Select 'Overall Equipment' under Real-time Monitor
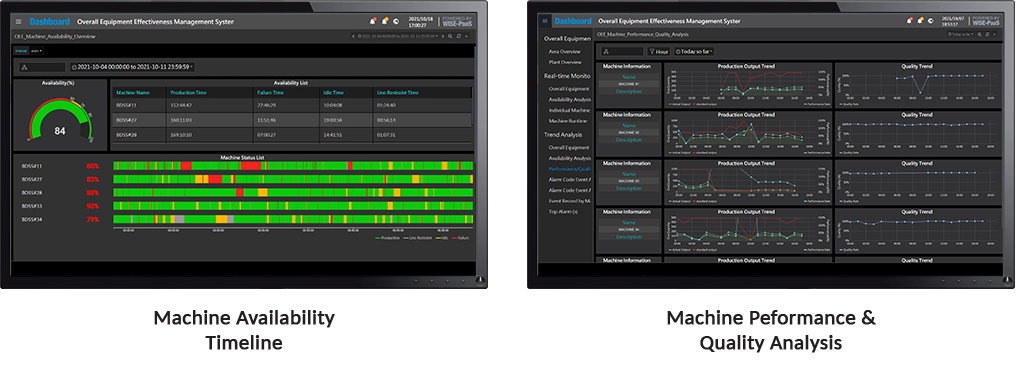 click(x=569, y=89)
